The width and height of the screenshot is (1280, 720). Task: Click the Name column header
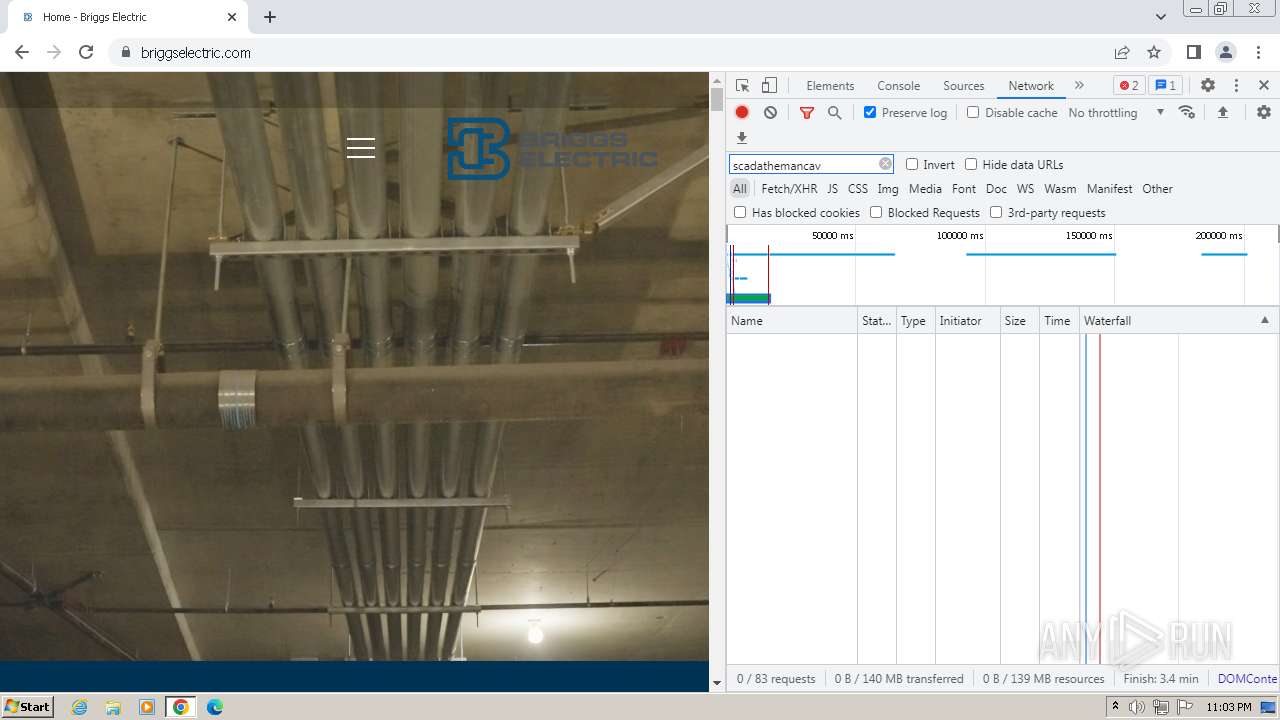[x=792, y=320]
